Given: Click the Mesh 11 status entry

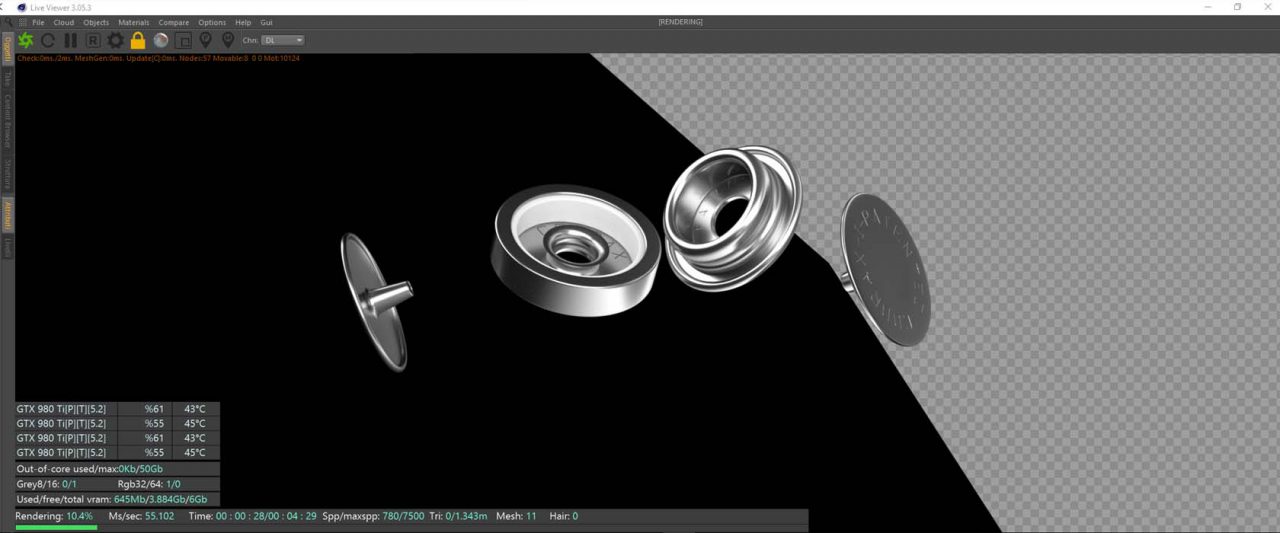Looking at the screenshot, I should tap(517, 516).
